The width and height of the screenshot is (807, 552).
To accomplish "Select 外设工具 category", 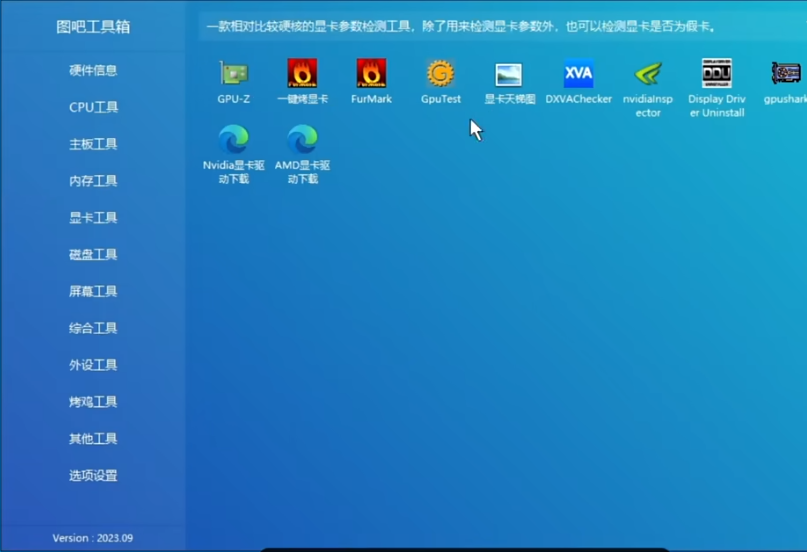I will 93,365.
